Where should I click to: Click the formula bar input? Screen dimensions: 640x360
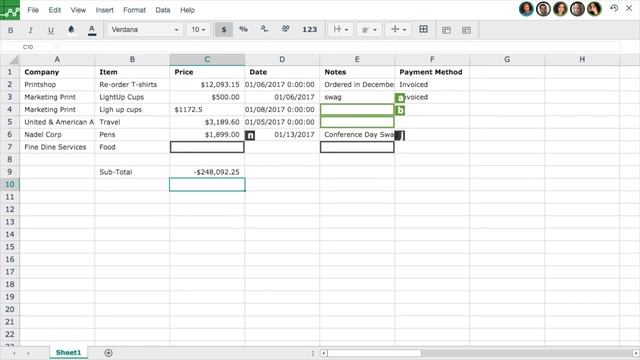pyautogui.click(x=339, y=47)
